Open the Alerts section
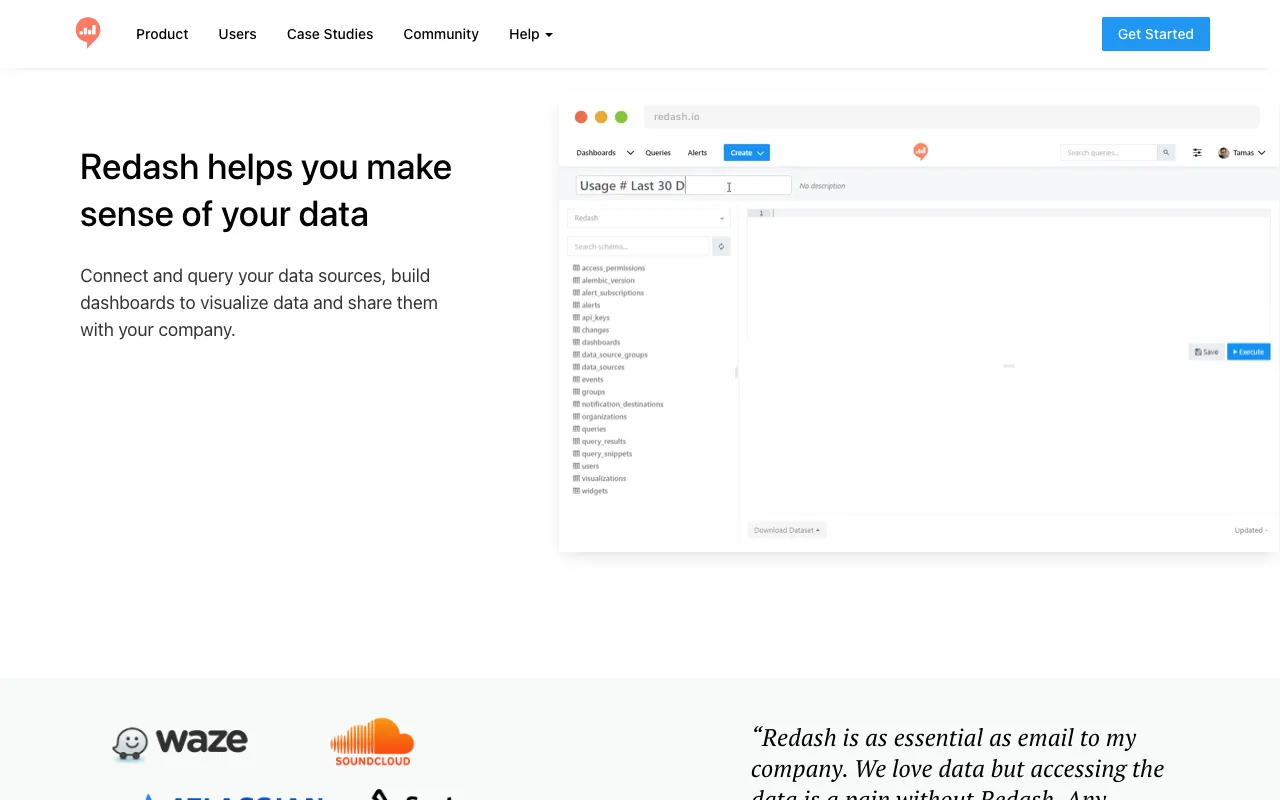Screen dimensions: 1280x800 click(697, 152)
